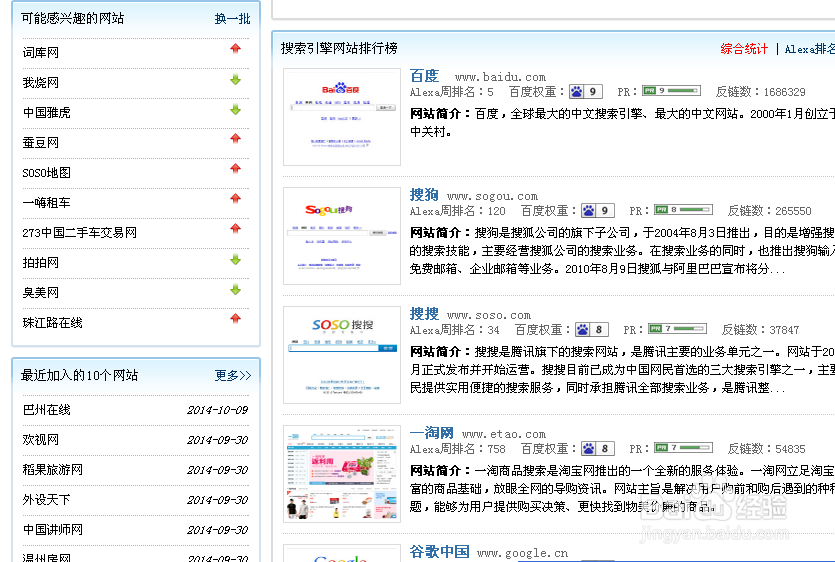Open 蚕豆网 in suggested sites
The image size is (835, 562).
[40, 143]
